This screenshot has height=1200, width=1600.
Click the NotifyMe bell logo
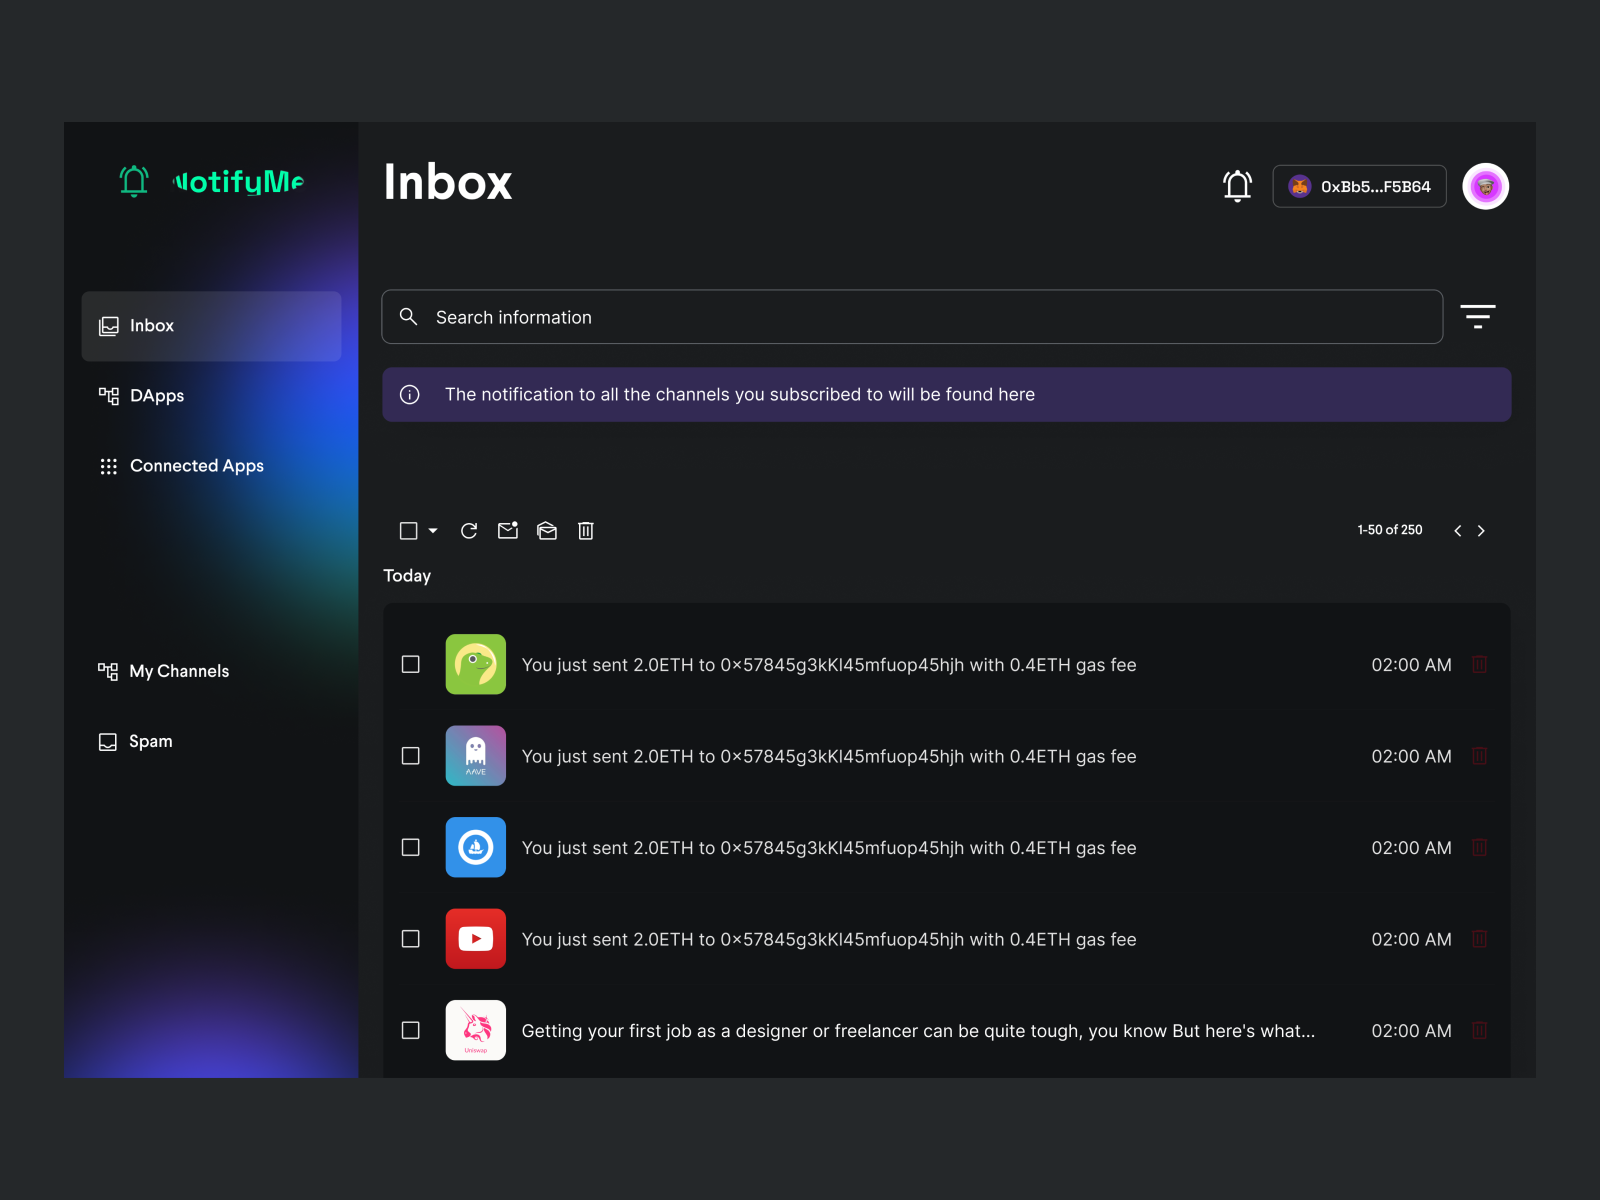coord(133,181)
